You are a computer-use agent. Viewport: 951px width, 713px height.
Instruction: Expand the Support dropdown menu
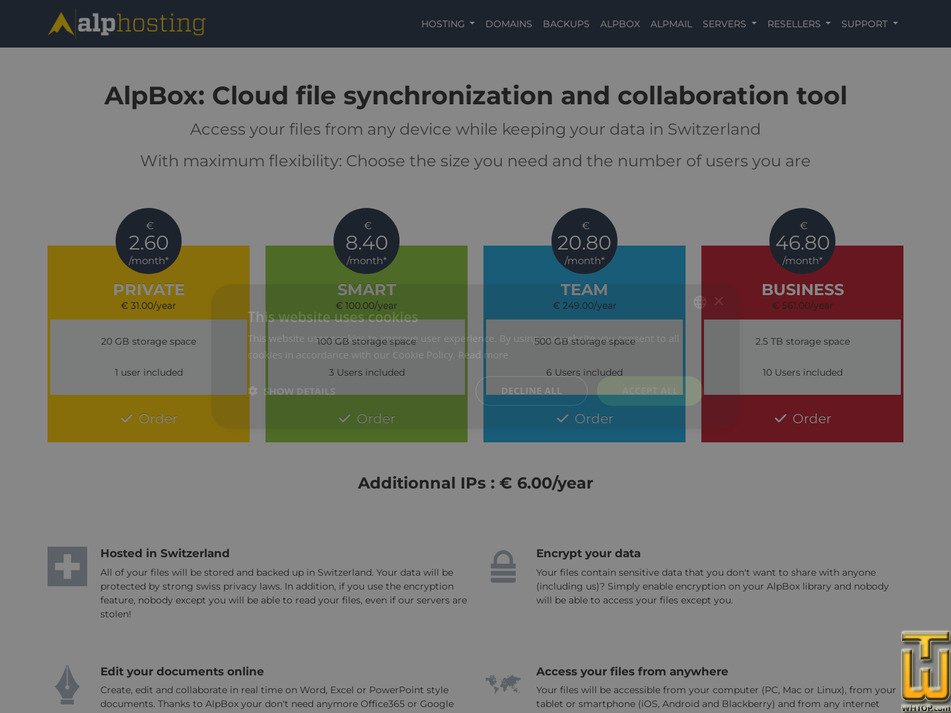[869, 24]
